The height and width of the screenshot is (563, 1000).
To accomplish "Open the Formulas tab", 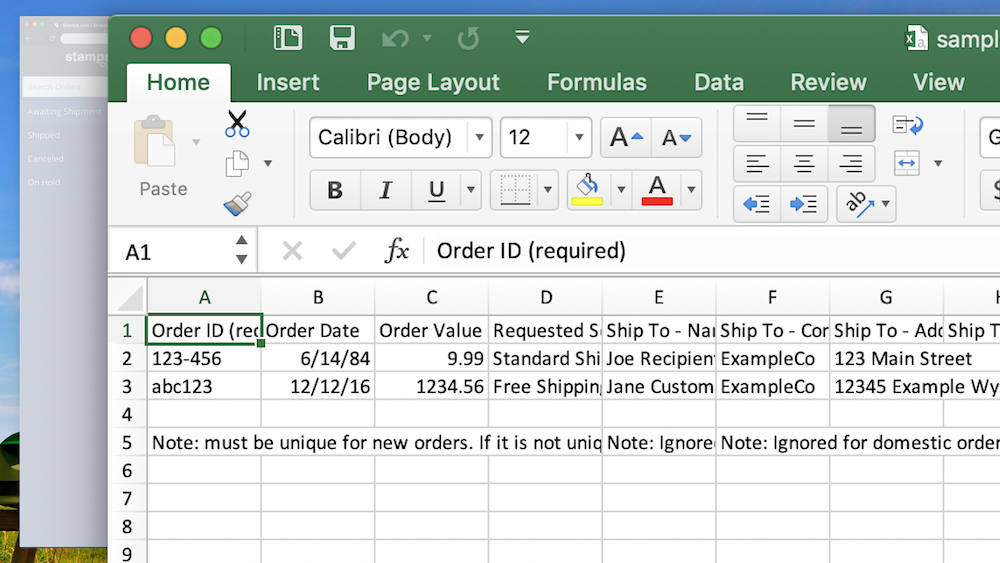I will pos(597,82).
